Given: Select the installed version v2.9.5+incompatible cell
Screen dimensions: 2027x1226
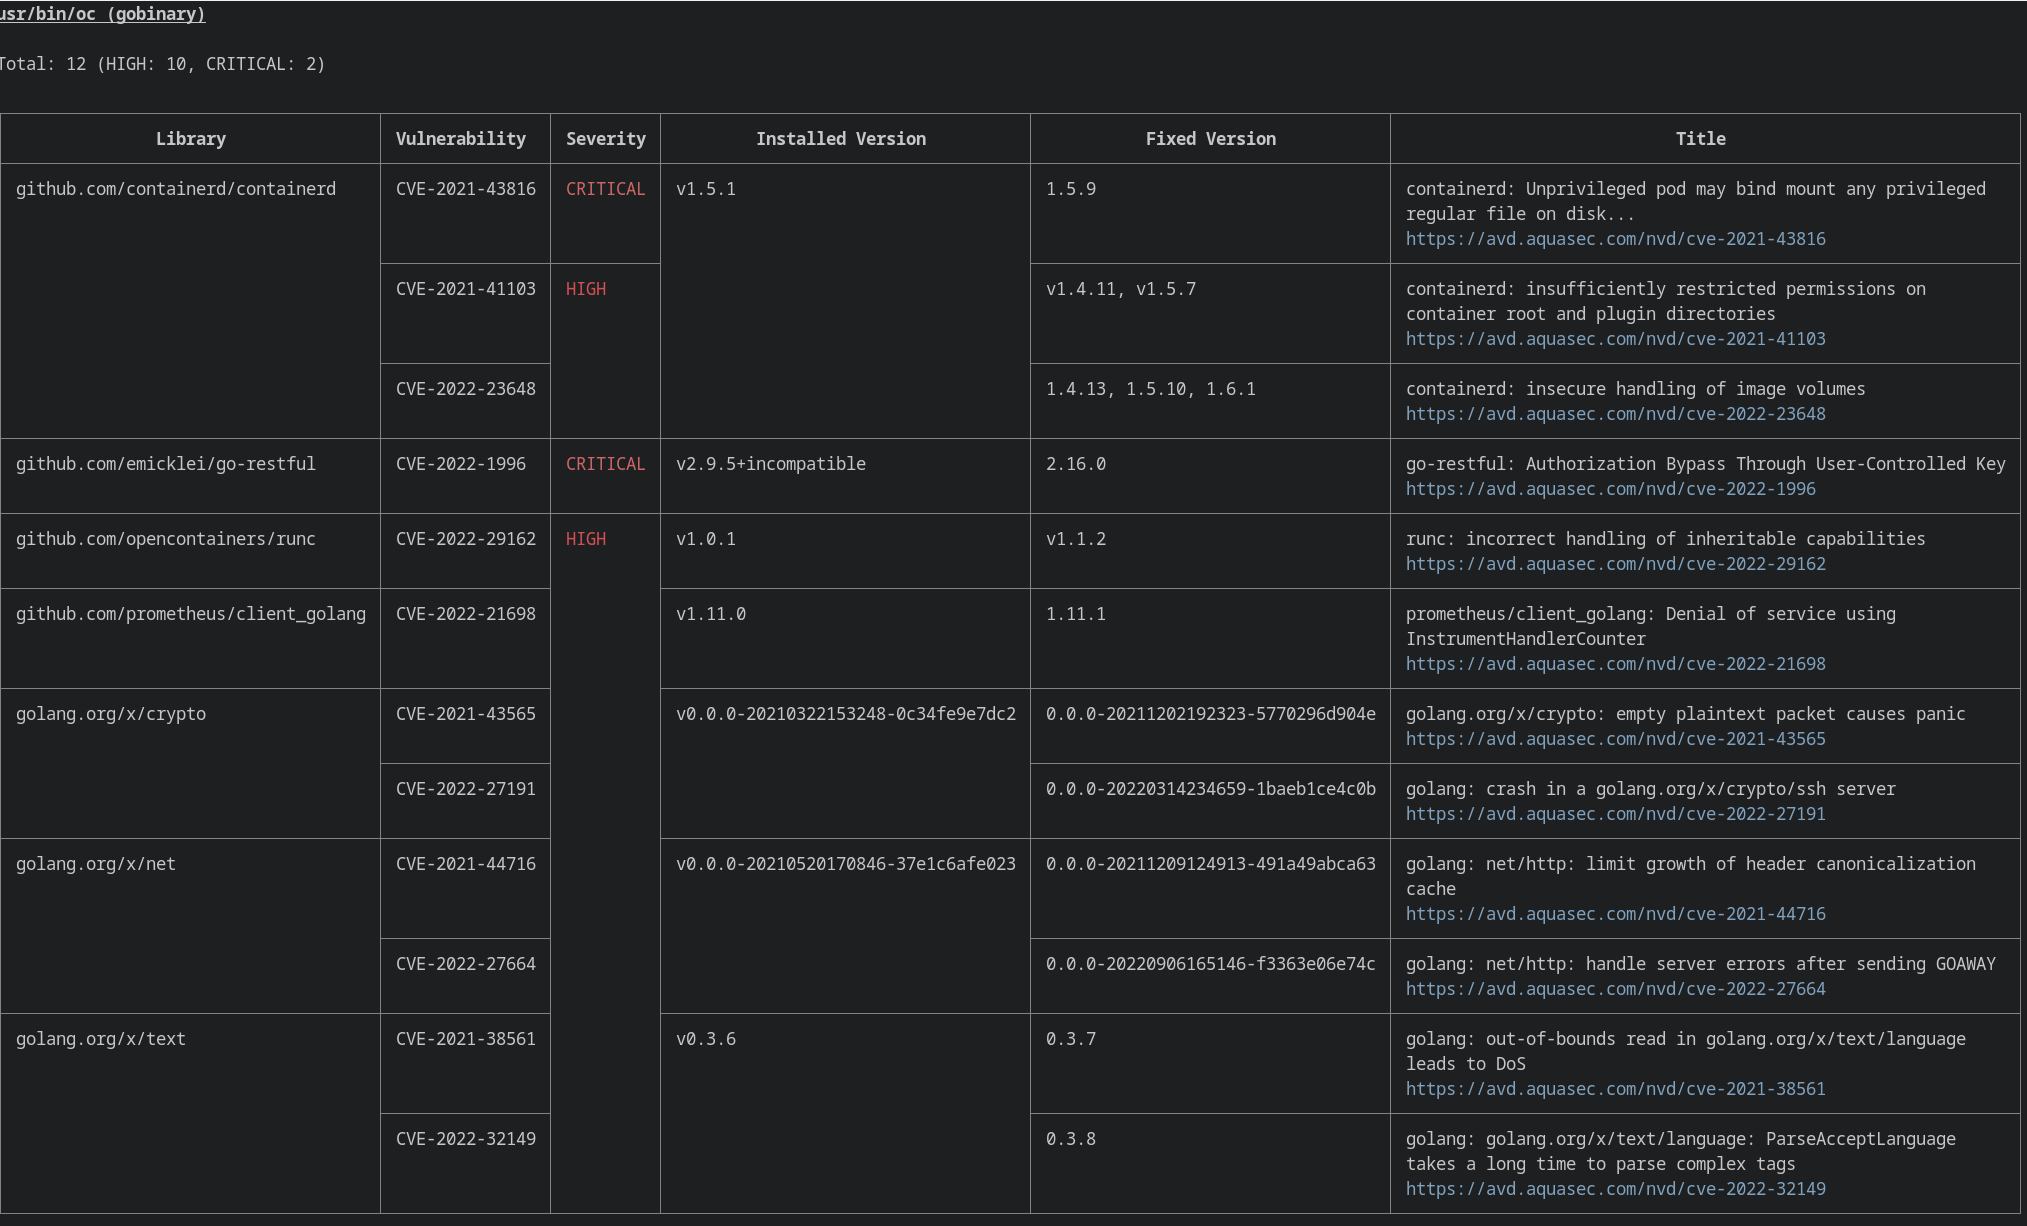Looking at the screenshot, I should (x=770, y=463).
